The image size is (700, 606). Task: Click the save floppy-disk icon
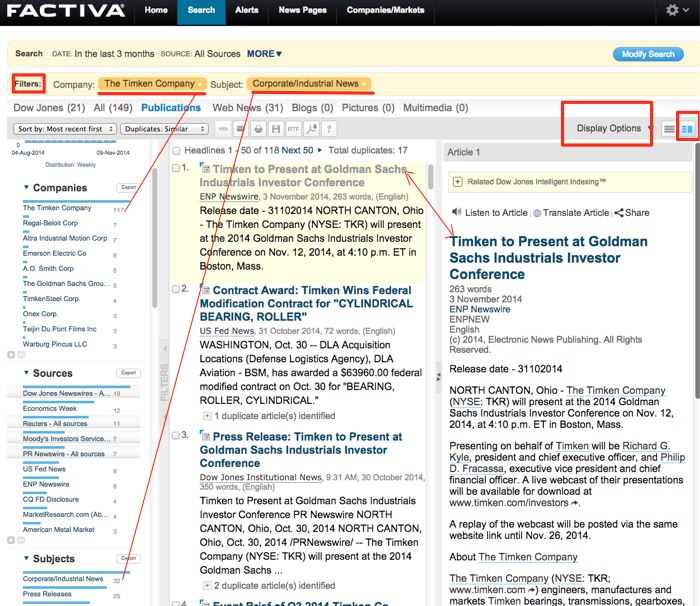tap(276, 129)
